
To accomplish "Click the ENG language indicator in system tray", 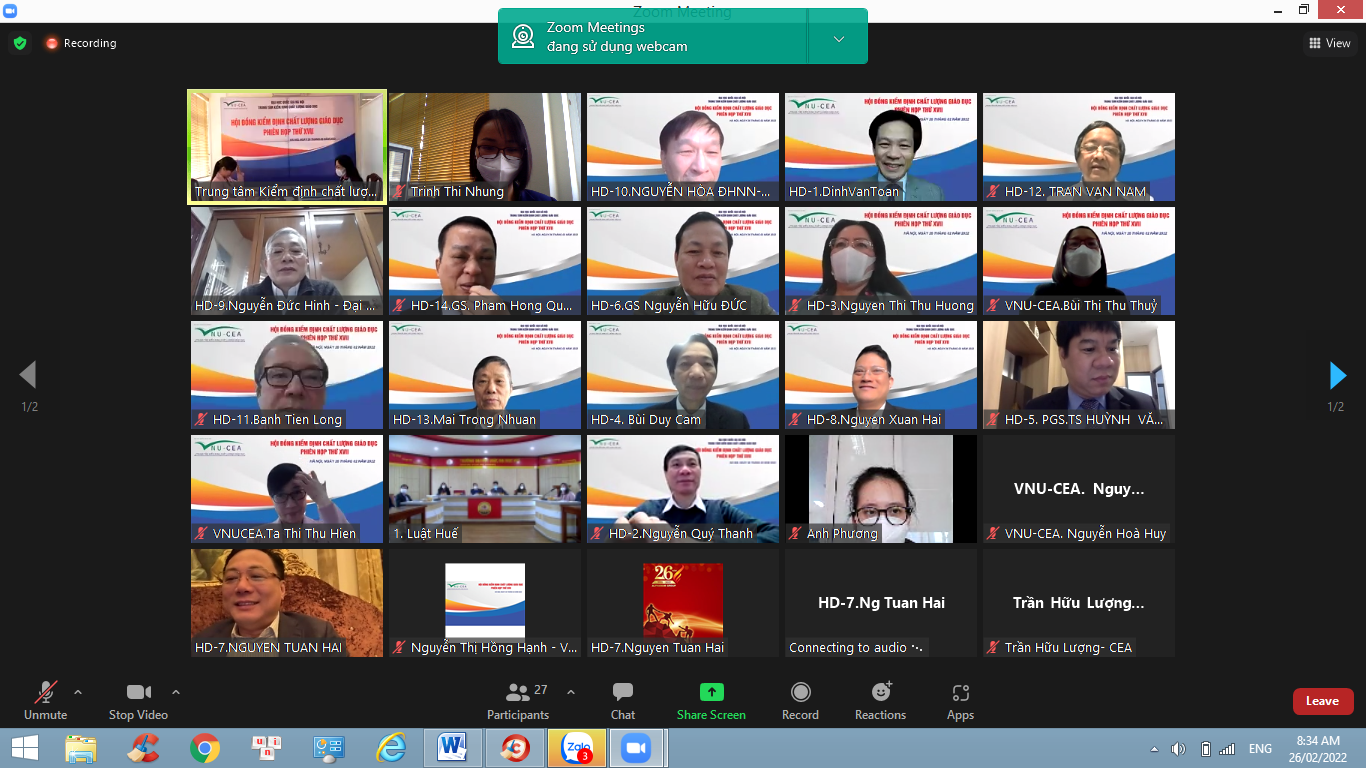I will click(1260, 748).
